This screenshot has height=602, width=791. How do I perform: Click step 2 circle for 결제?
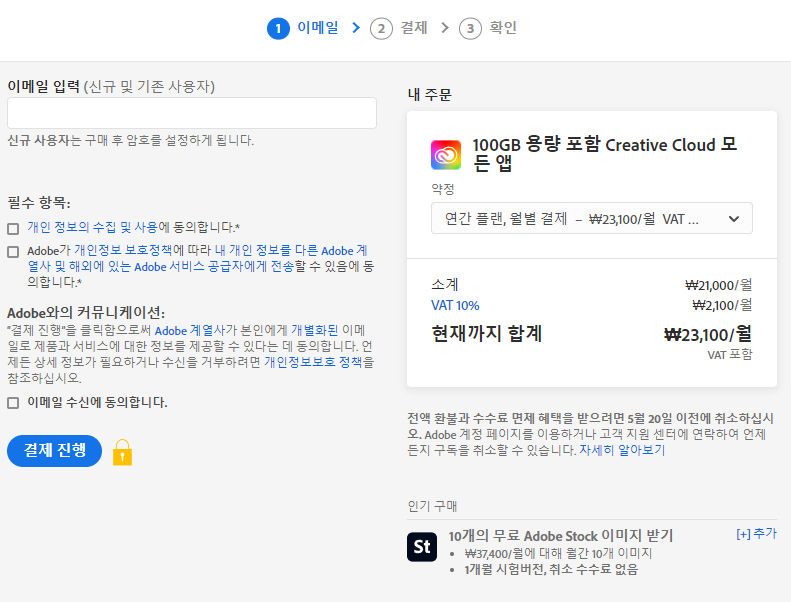pos(381,29)
